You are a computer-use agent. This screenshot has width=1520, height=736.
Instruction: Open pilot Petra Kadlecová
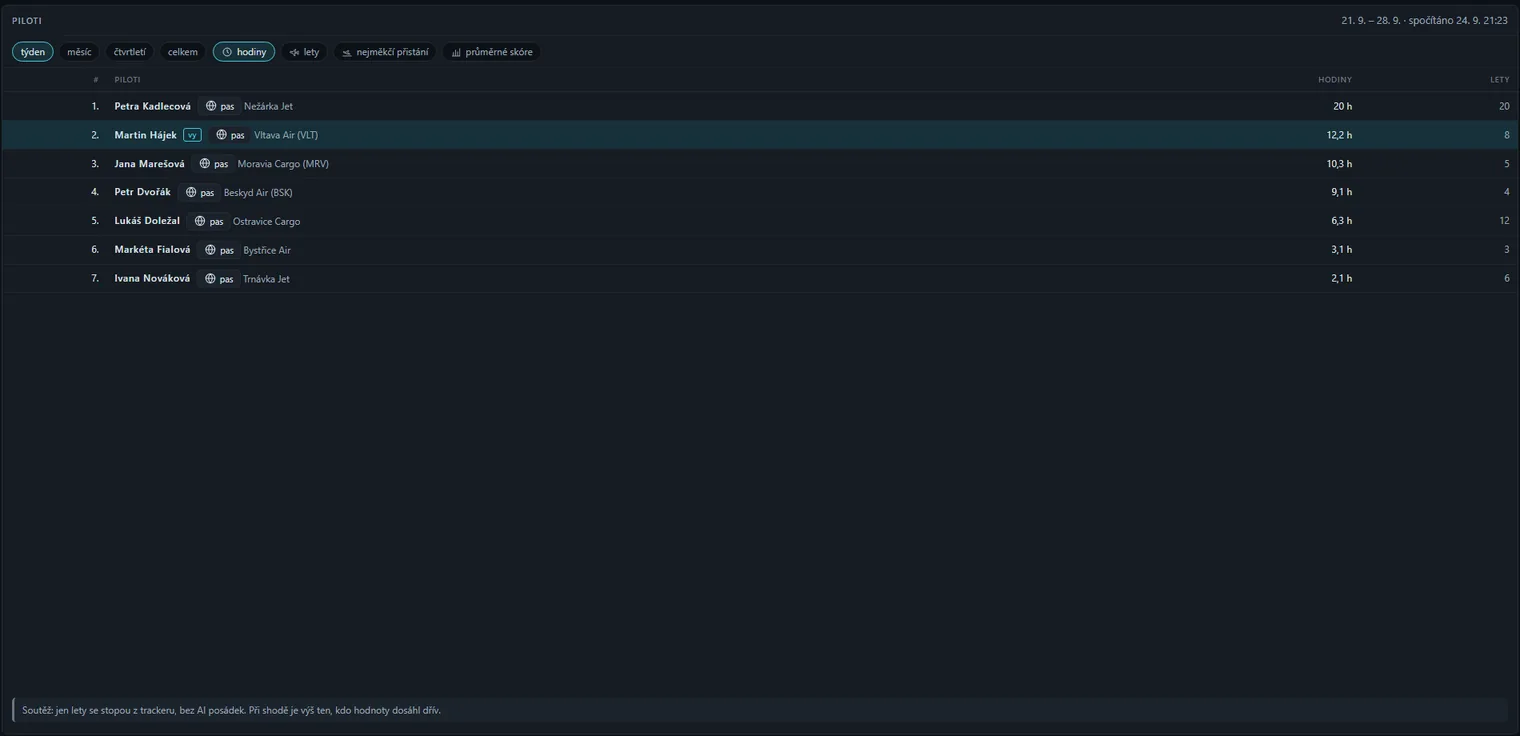coord(153,106)
